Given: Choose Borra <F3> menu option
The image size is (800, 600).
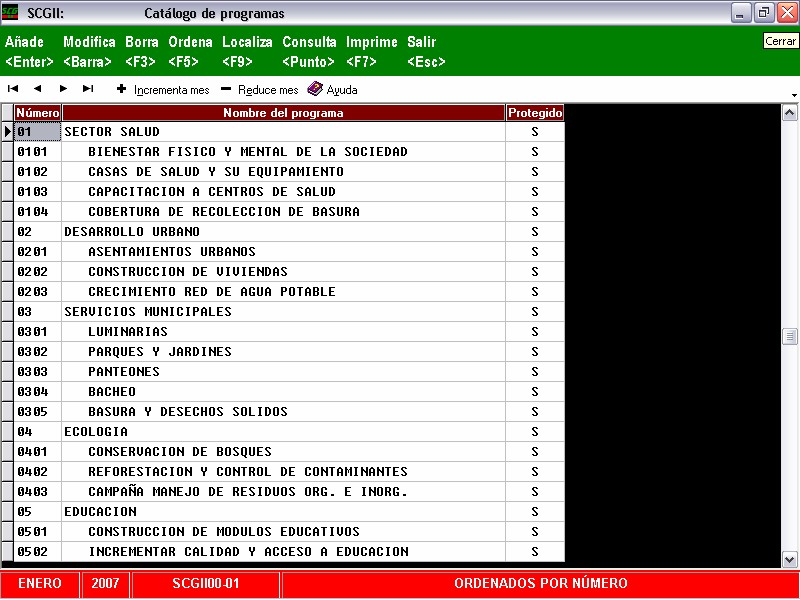Looking at the screenshot, I should click(141, 52).
